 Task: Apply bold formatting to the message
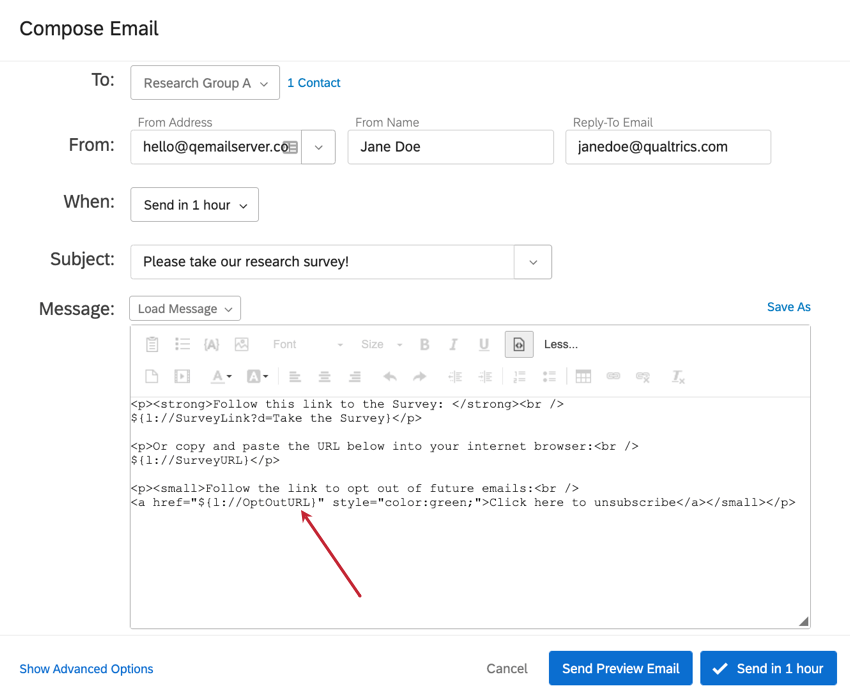424,343
